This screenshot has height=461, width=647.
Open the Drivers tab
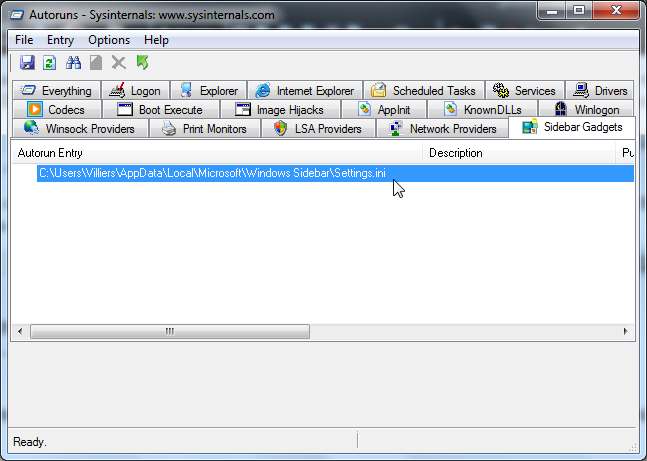tap(600, 90)
